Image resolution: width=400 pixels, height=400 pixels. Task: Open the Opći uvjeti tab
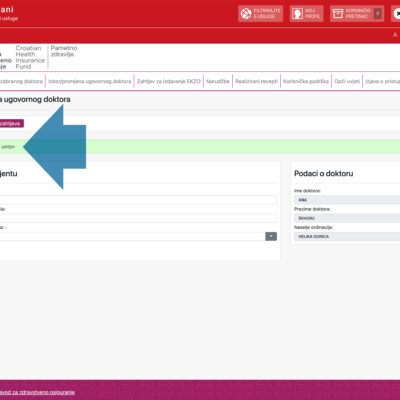click(347, 81)
